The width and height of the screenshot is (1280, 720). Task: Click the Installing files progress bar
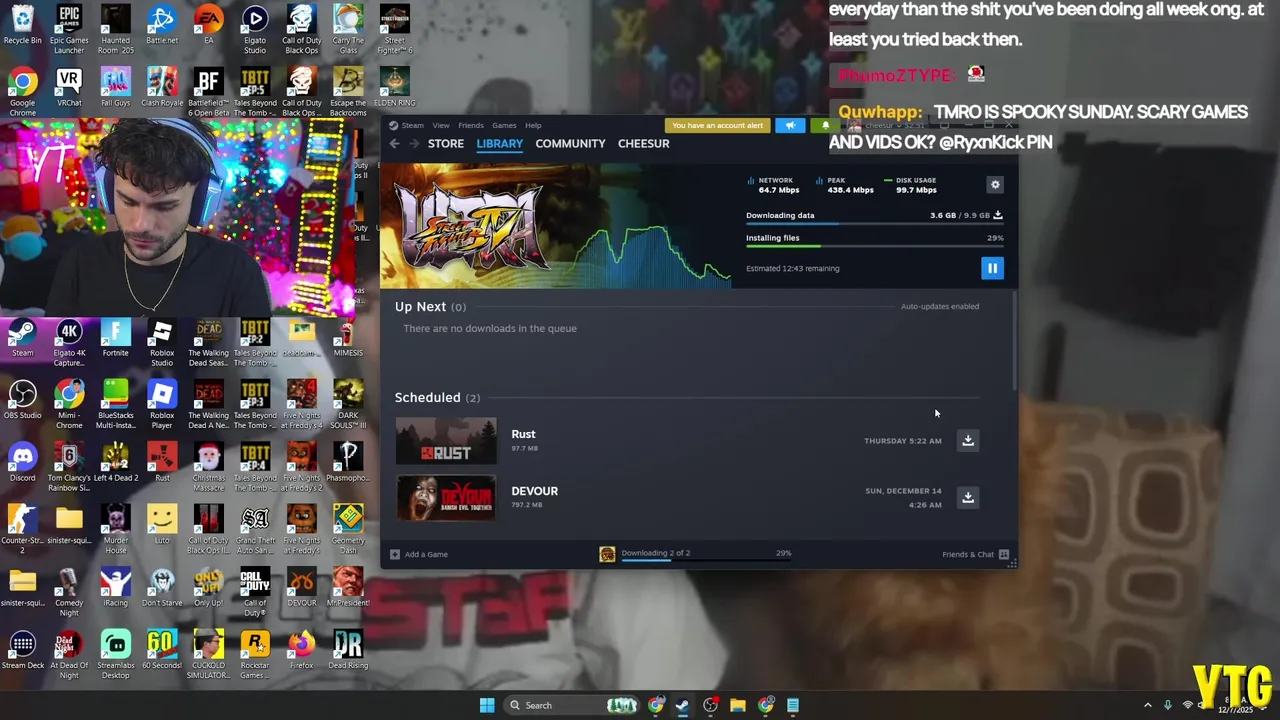coord(874,246)
